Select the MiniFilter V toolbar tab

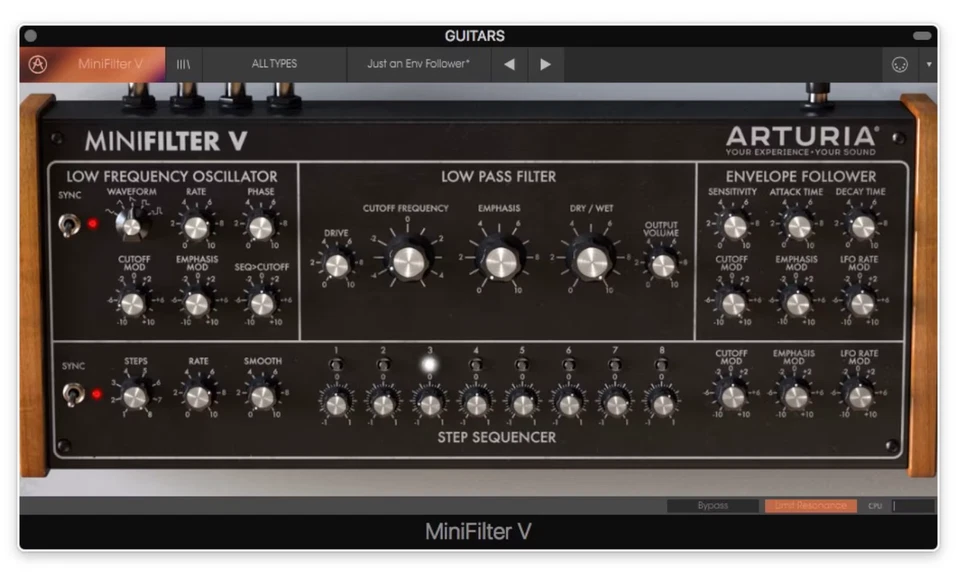point(110,63)
